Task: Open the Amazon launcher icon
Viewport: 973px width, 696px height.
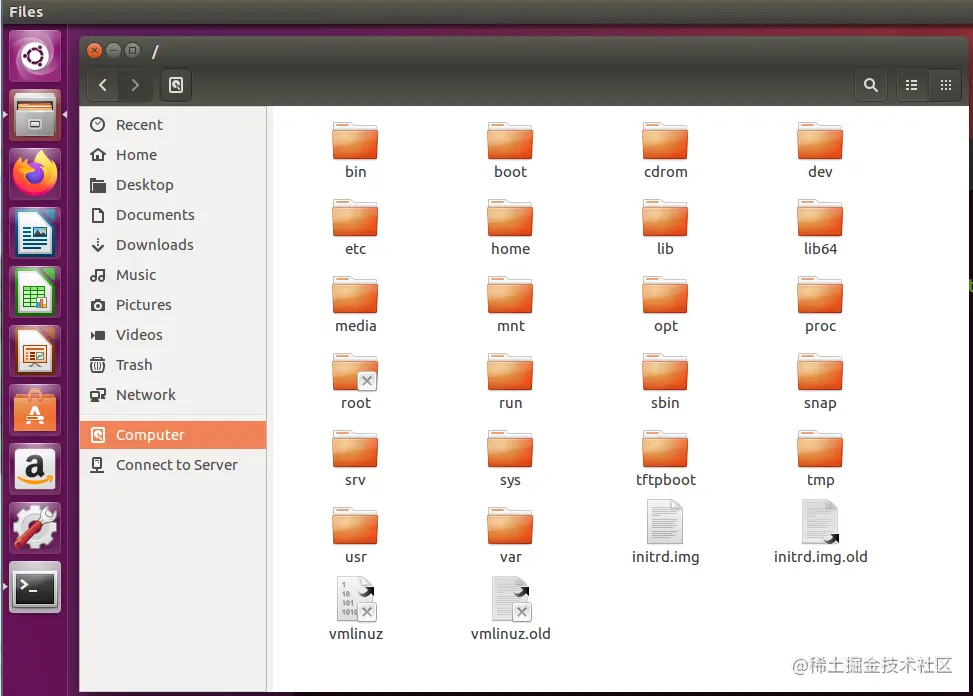Action: 35,469
